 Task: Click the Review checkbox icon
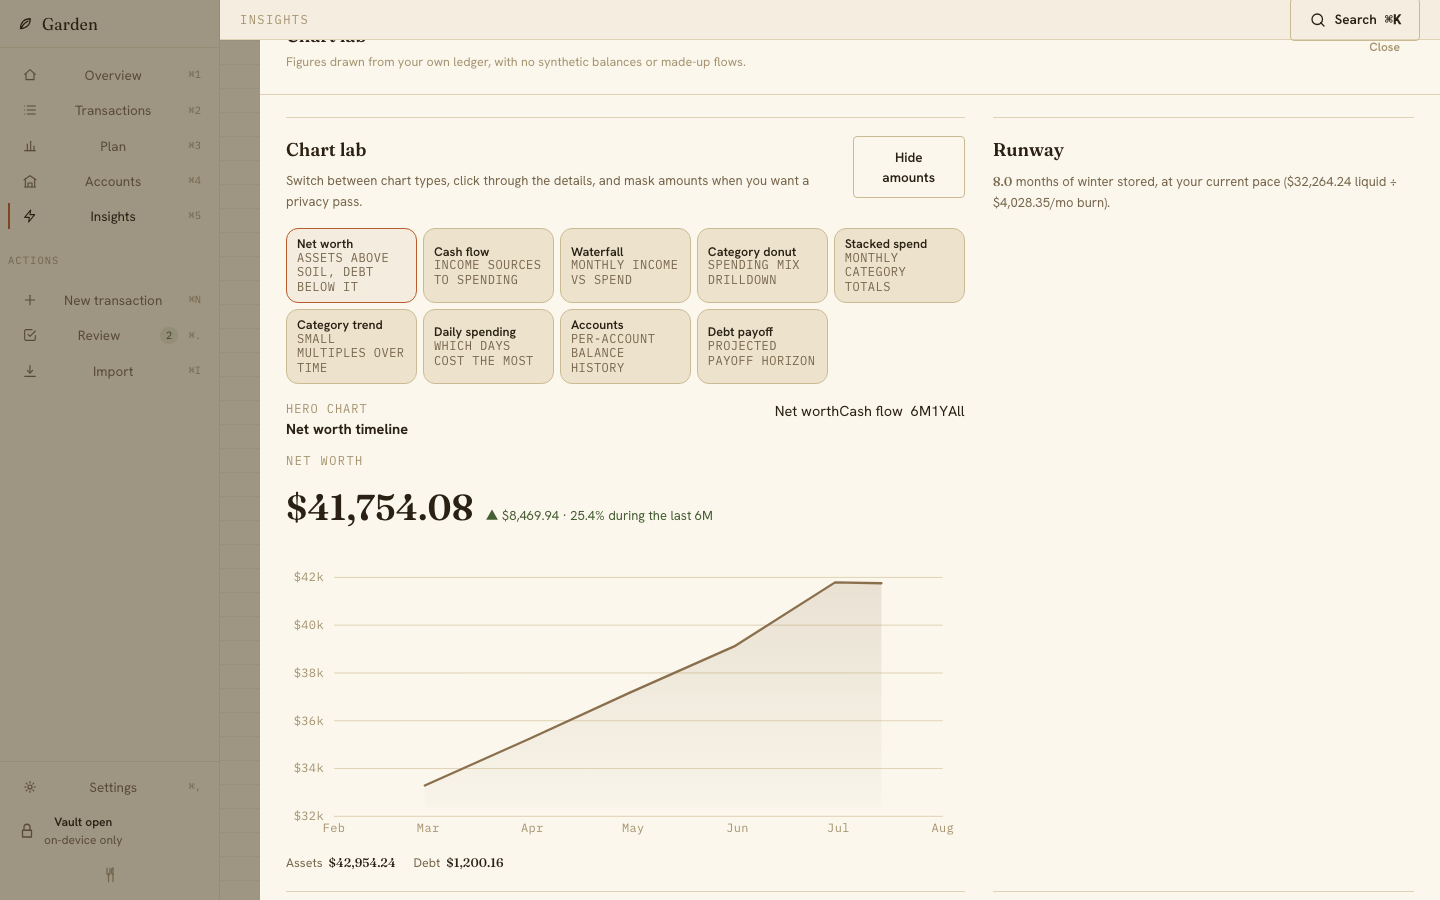pos(30,335)
